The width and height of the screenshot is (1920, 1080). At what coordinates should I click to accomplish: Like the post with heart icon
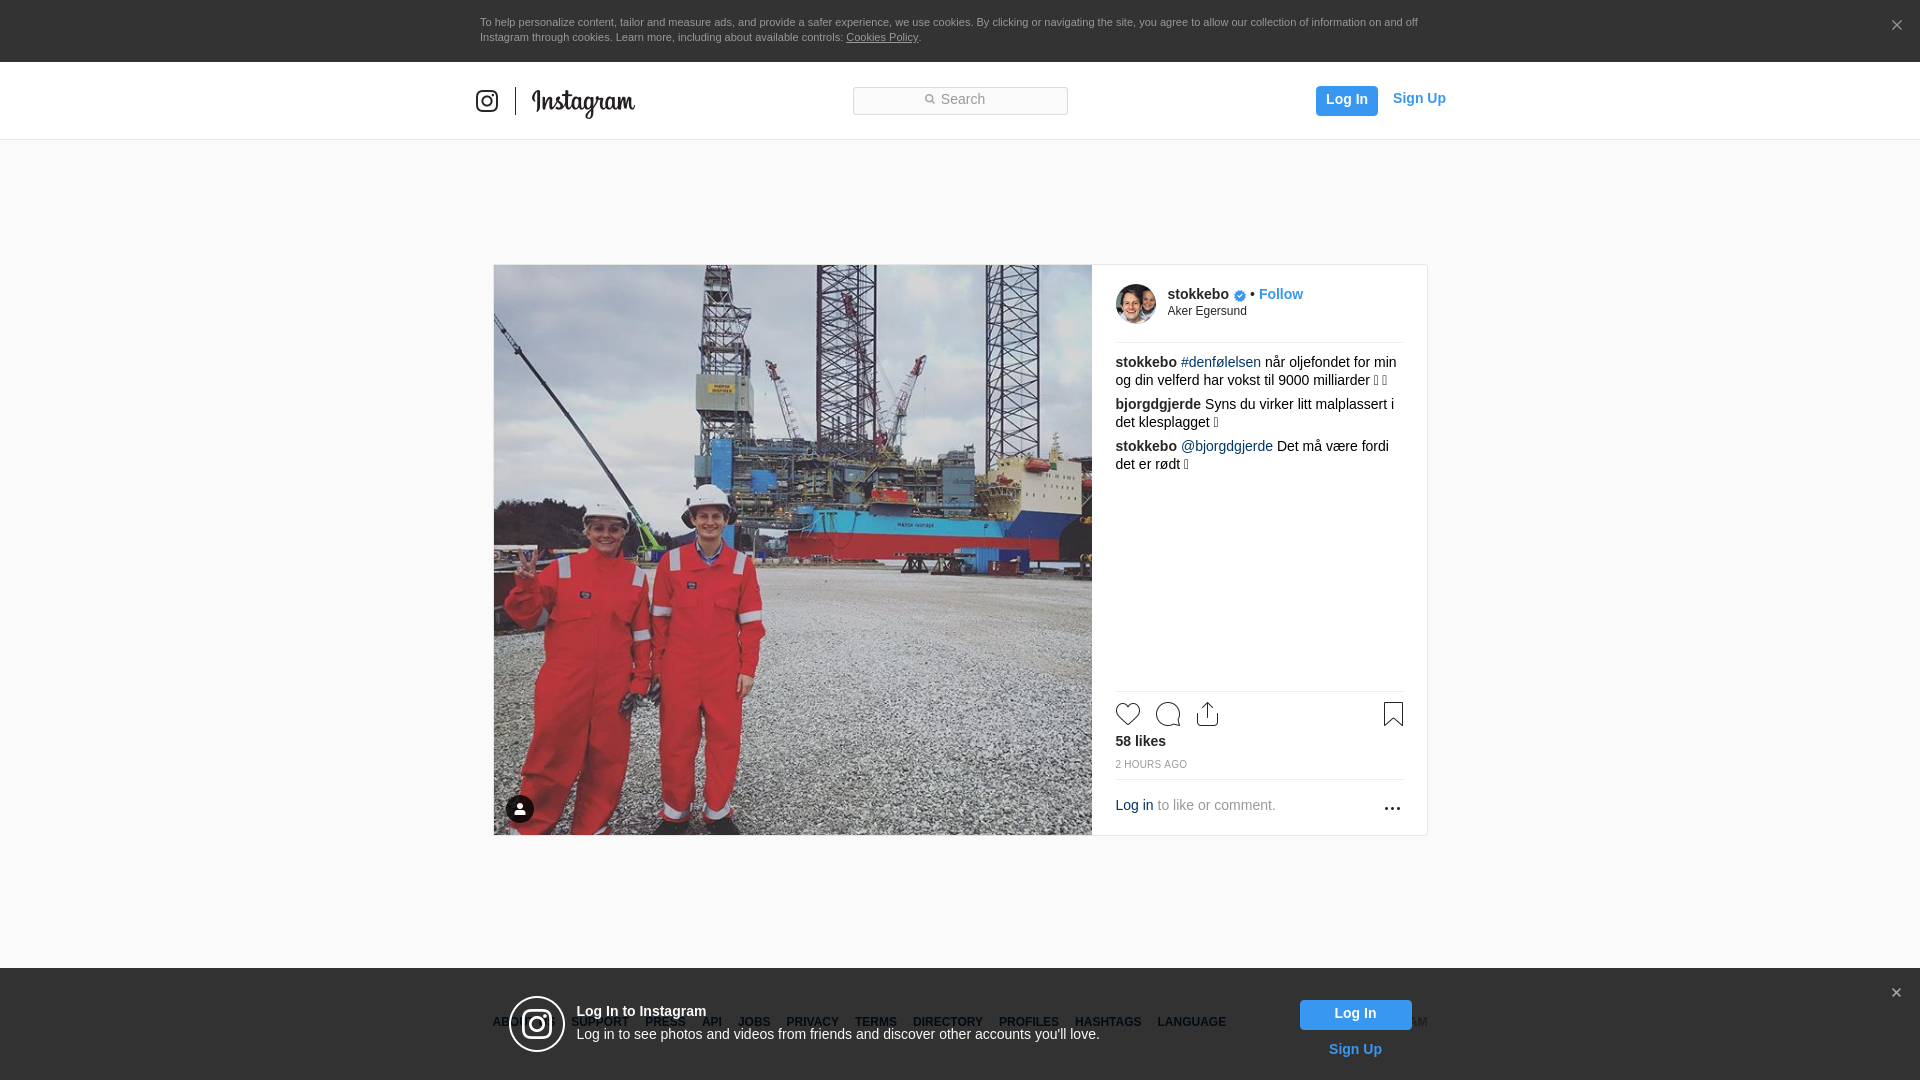1127,714
